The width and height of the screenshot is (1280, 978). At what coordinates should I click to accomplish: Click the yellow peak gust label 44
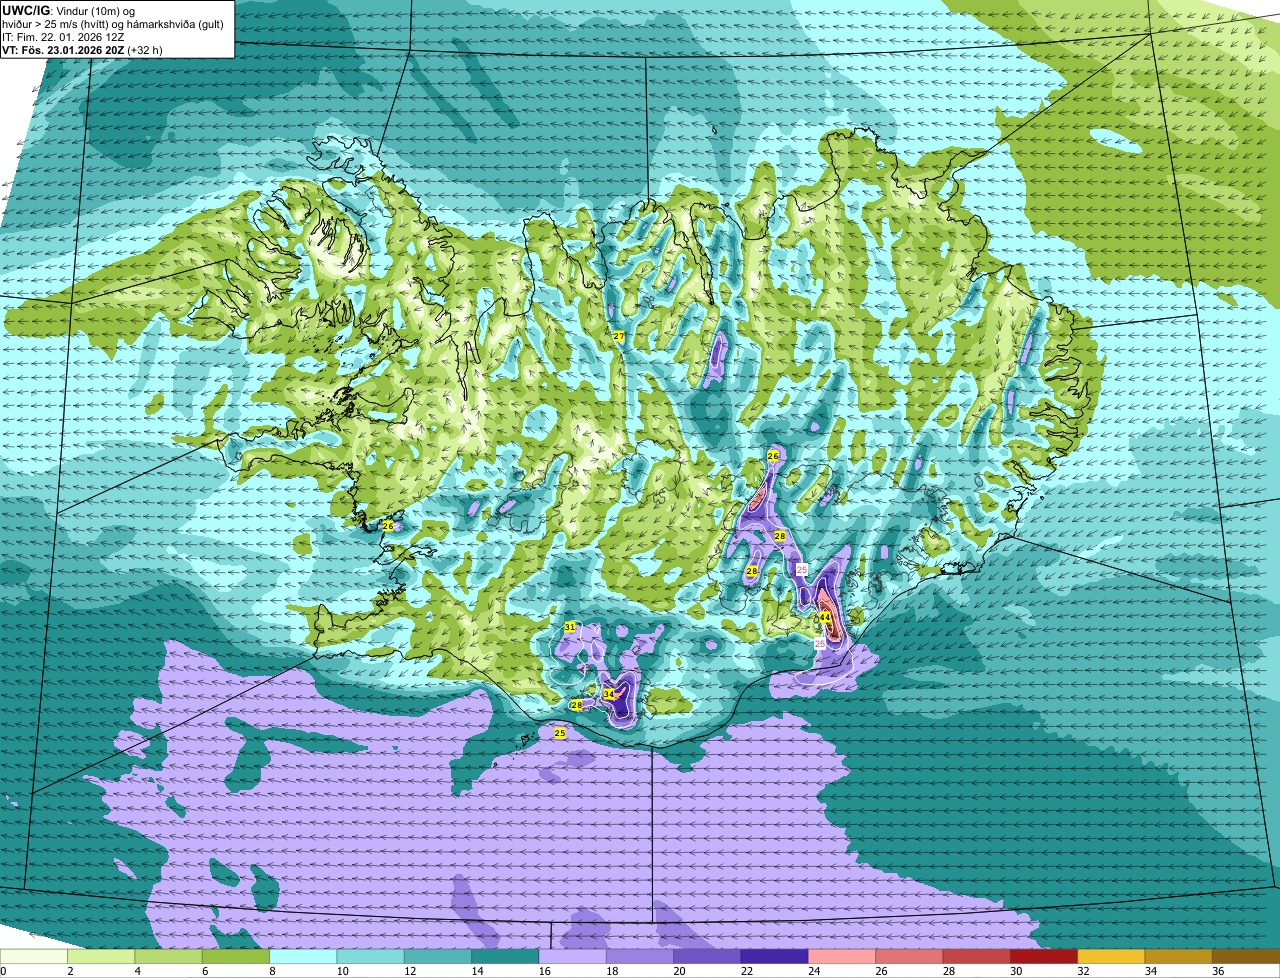tap(825, 618)
